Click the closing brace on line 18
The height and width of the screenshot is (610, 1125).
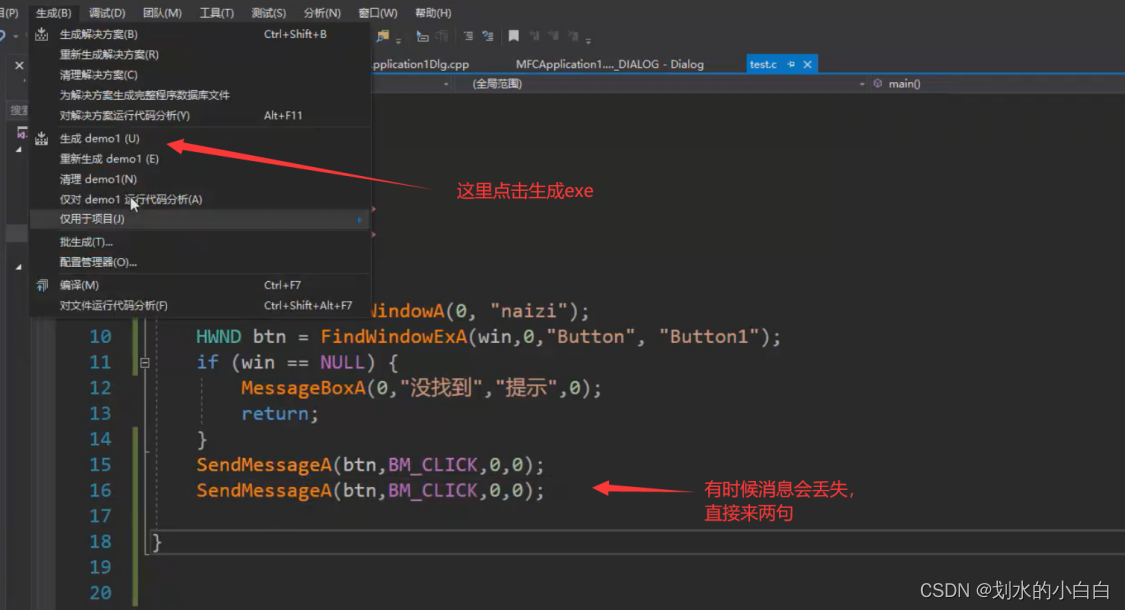(x=157, y=543)
